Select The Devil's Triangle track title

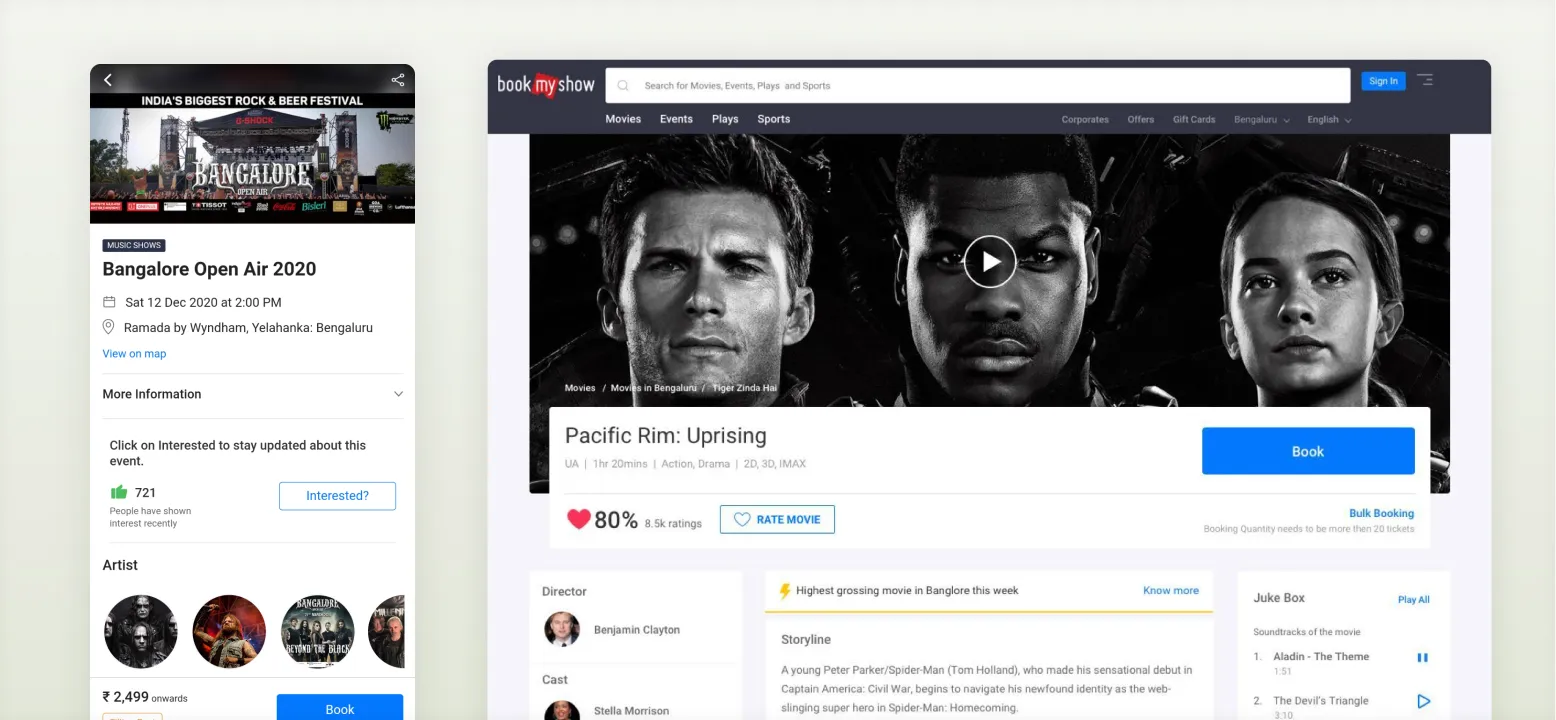[1320, 701]
